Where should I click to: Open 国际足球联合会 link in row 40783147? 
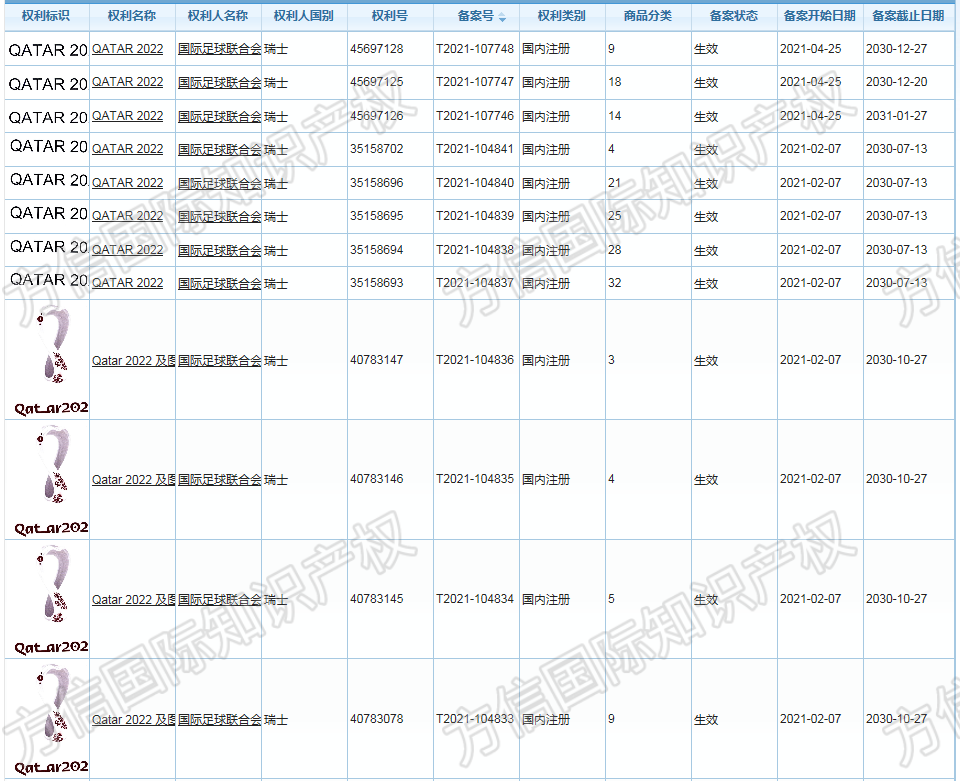[219, 361]
